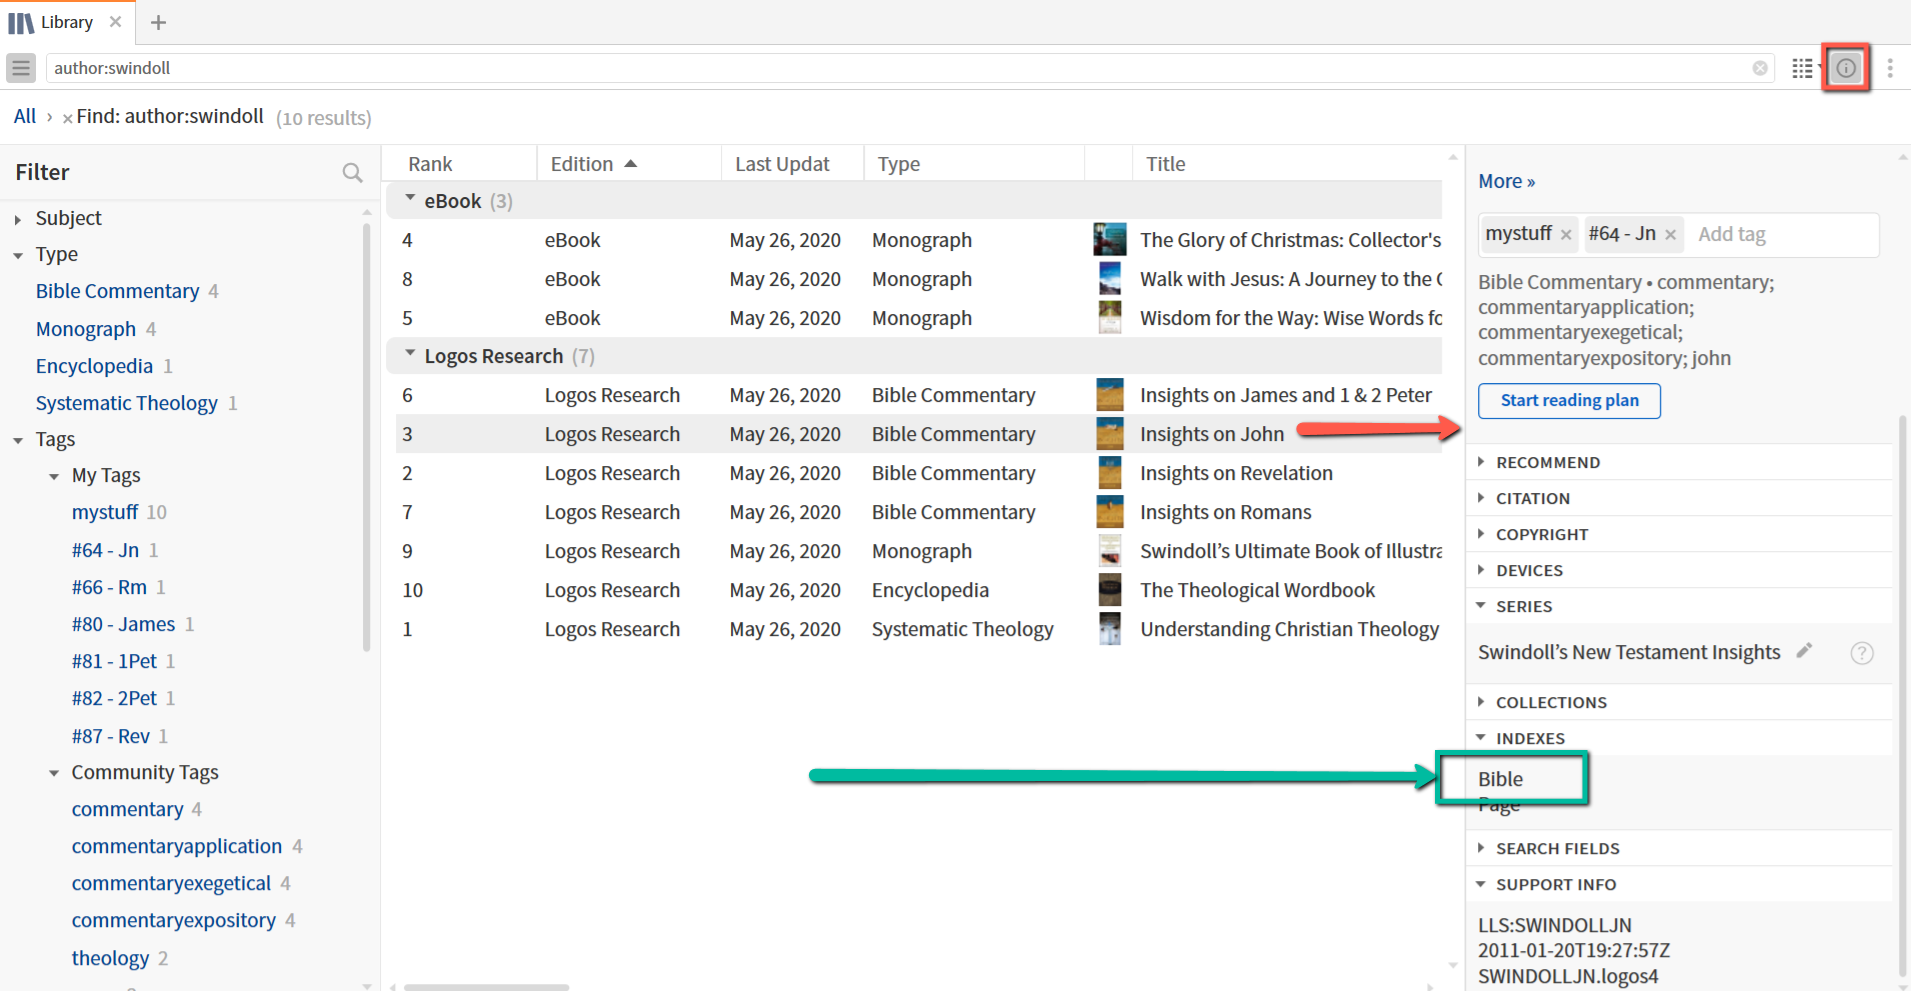Sort by the Title column header
1911x991 pixels.
1166,164
